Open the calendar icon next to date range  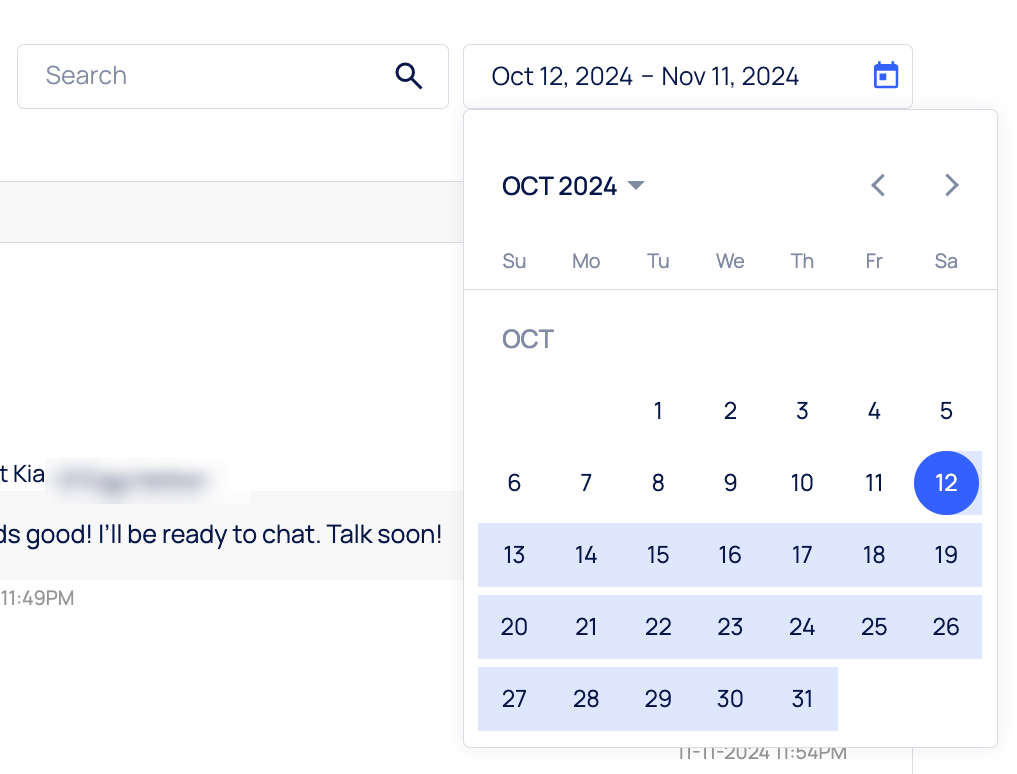(886, 75)
